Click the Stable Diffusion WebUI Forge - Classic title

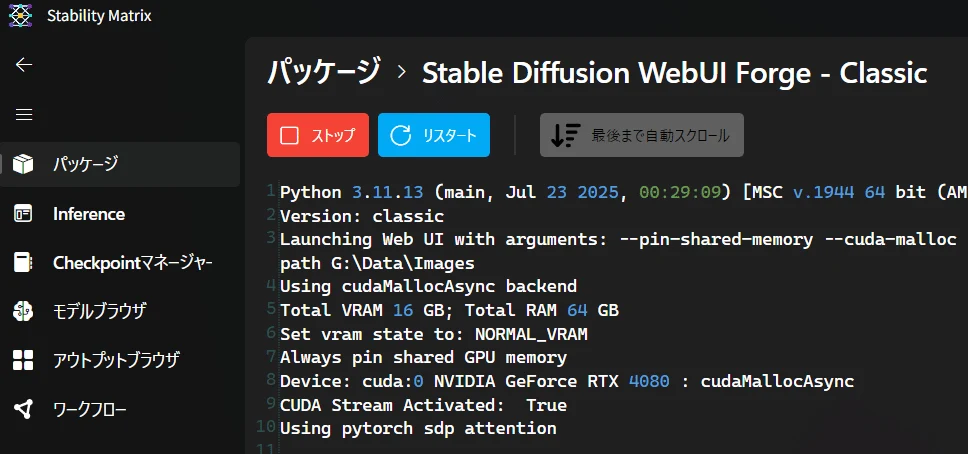coord(675,74)
